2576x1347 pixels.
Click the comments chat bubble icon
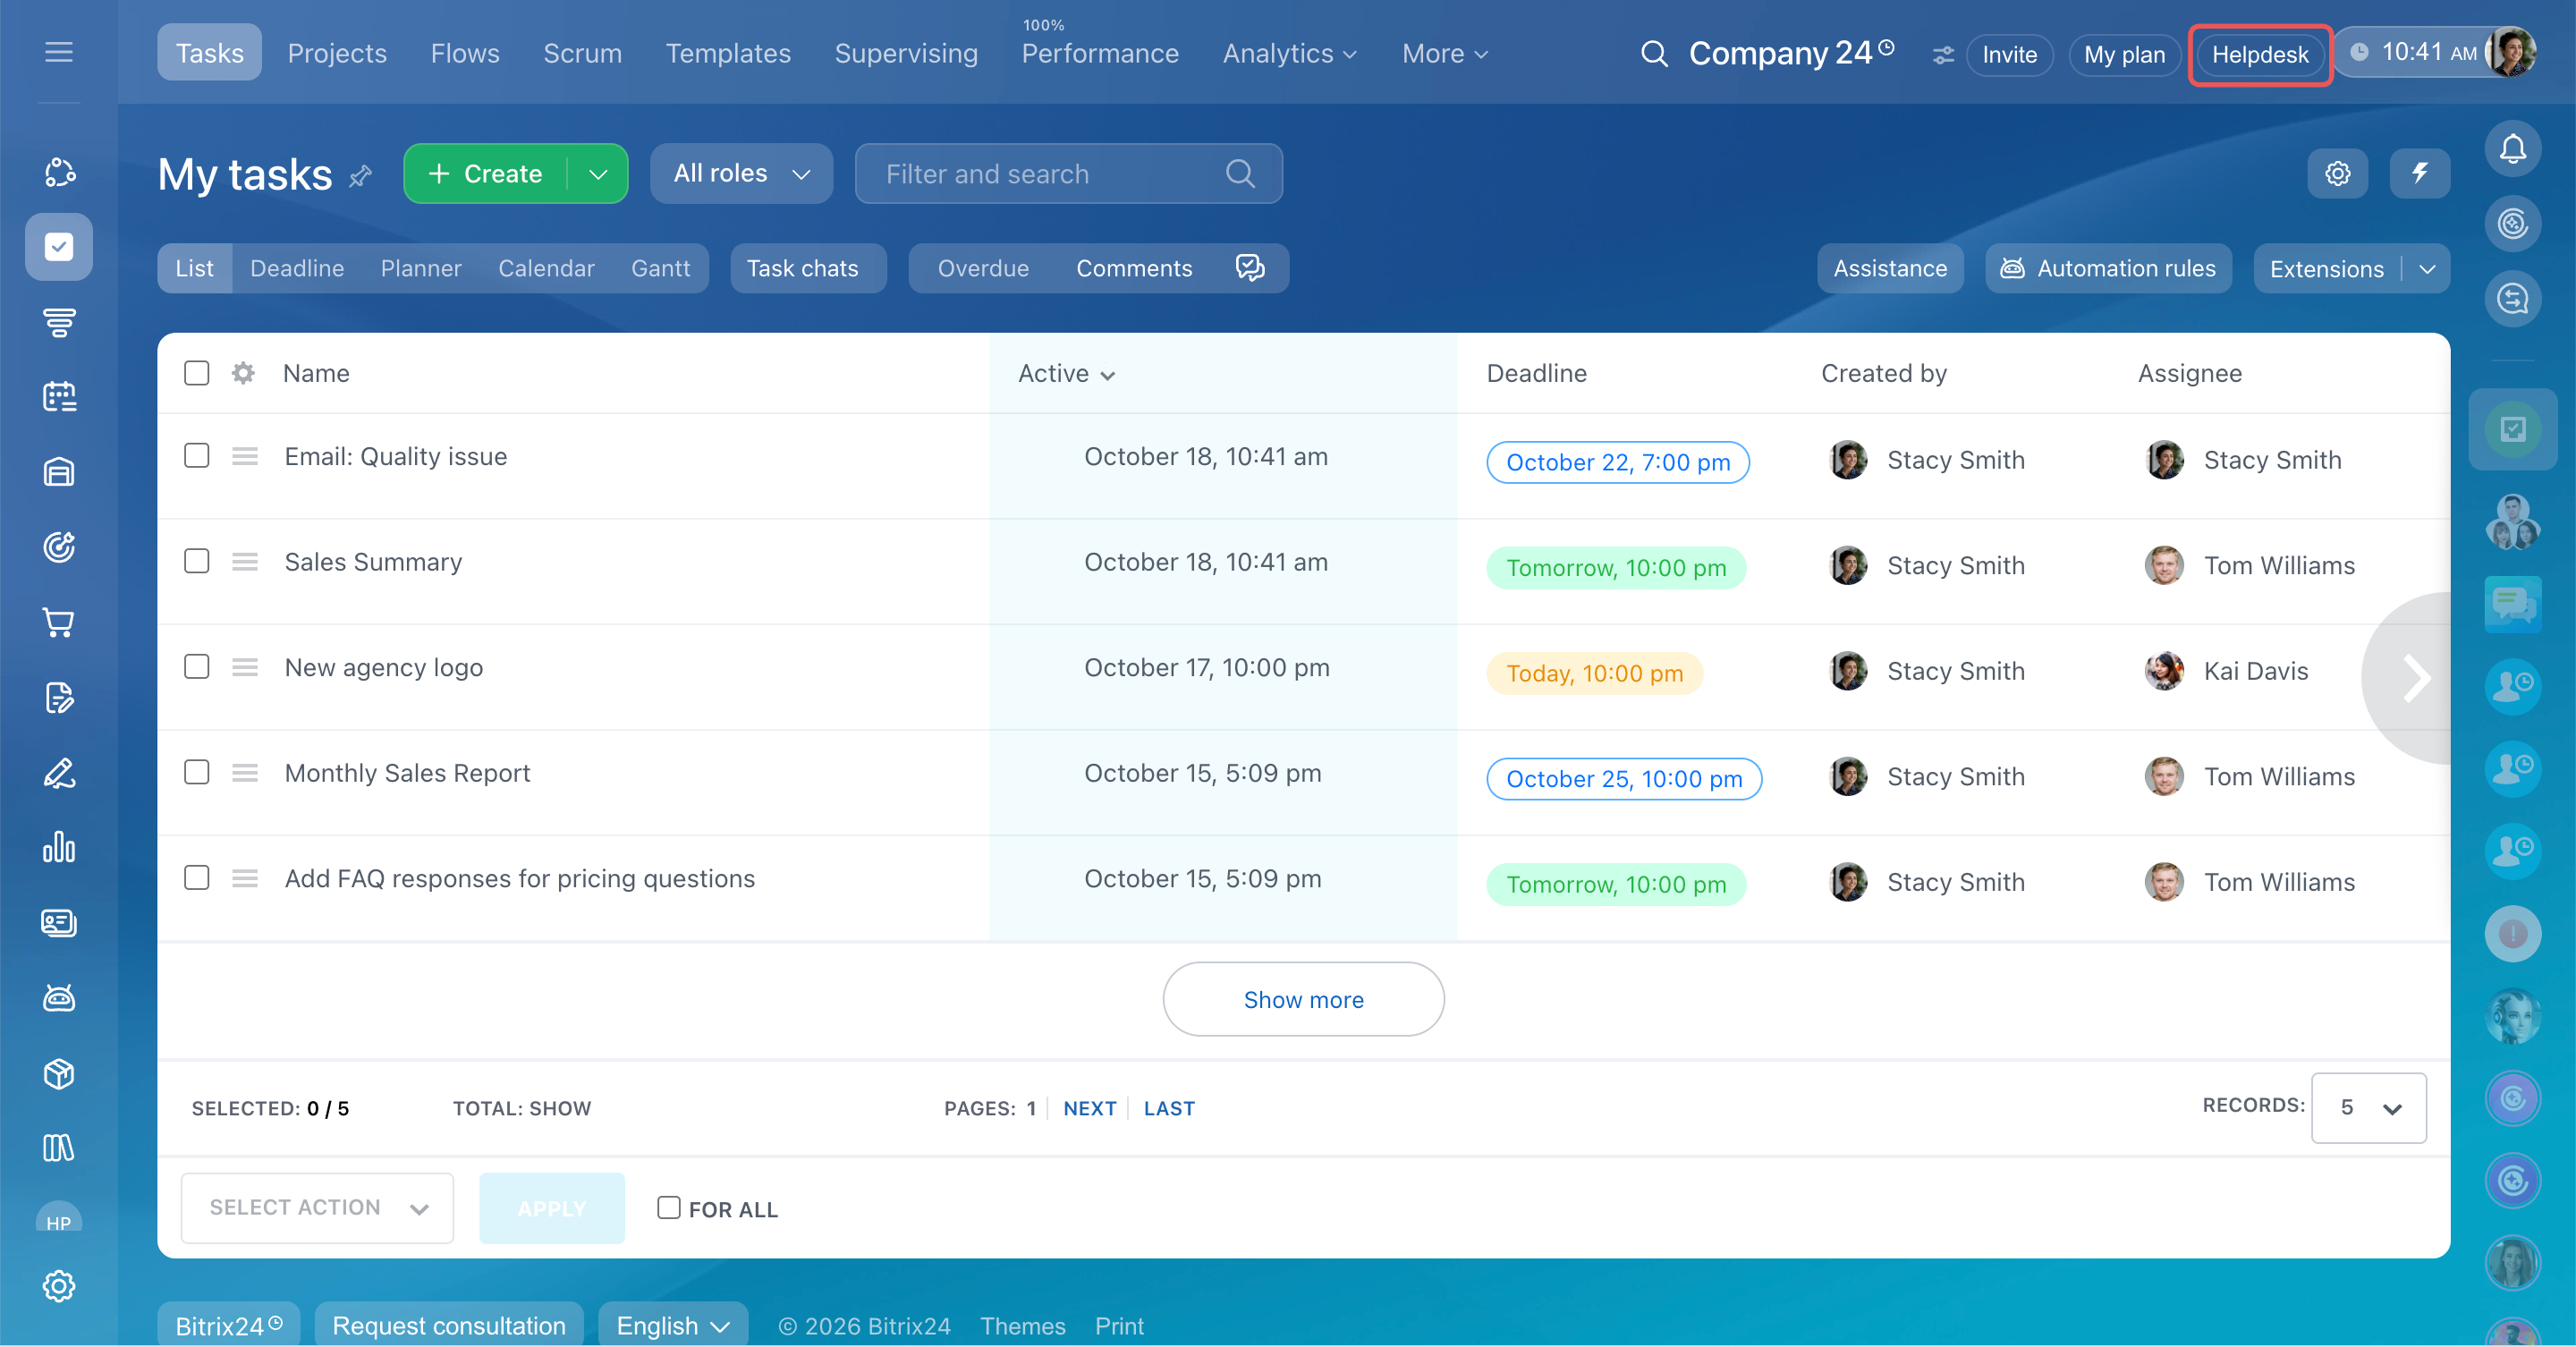[x=1250, y=268]
